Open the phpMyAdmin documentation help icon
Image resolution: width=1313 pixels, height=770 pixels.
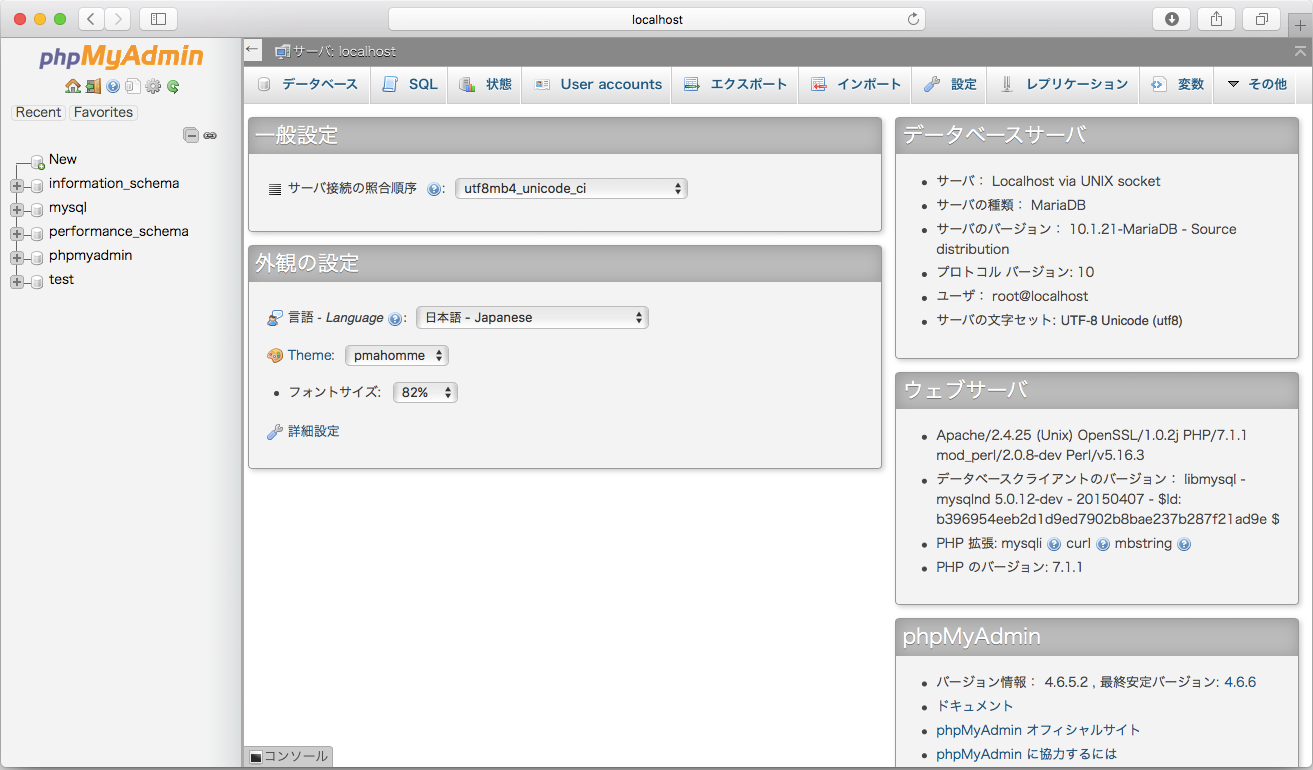113,87
